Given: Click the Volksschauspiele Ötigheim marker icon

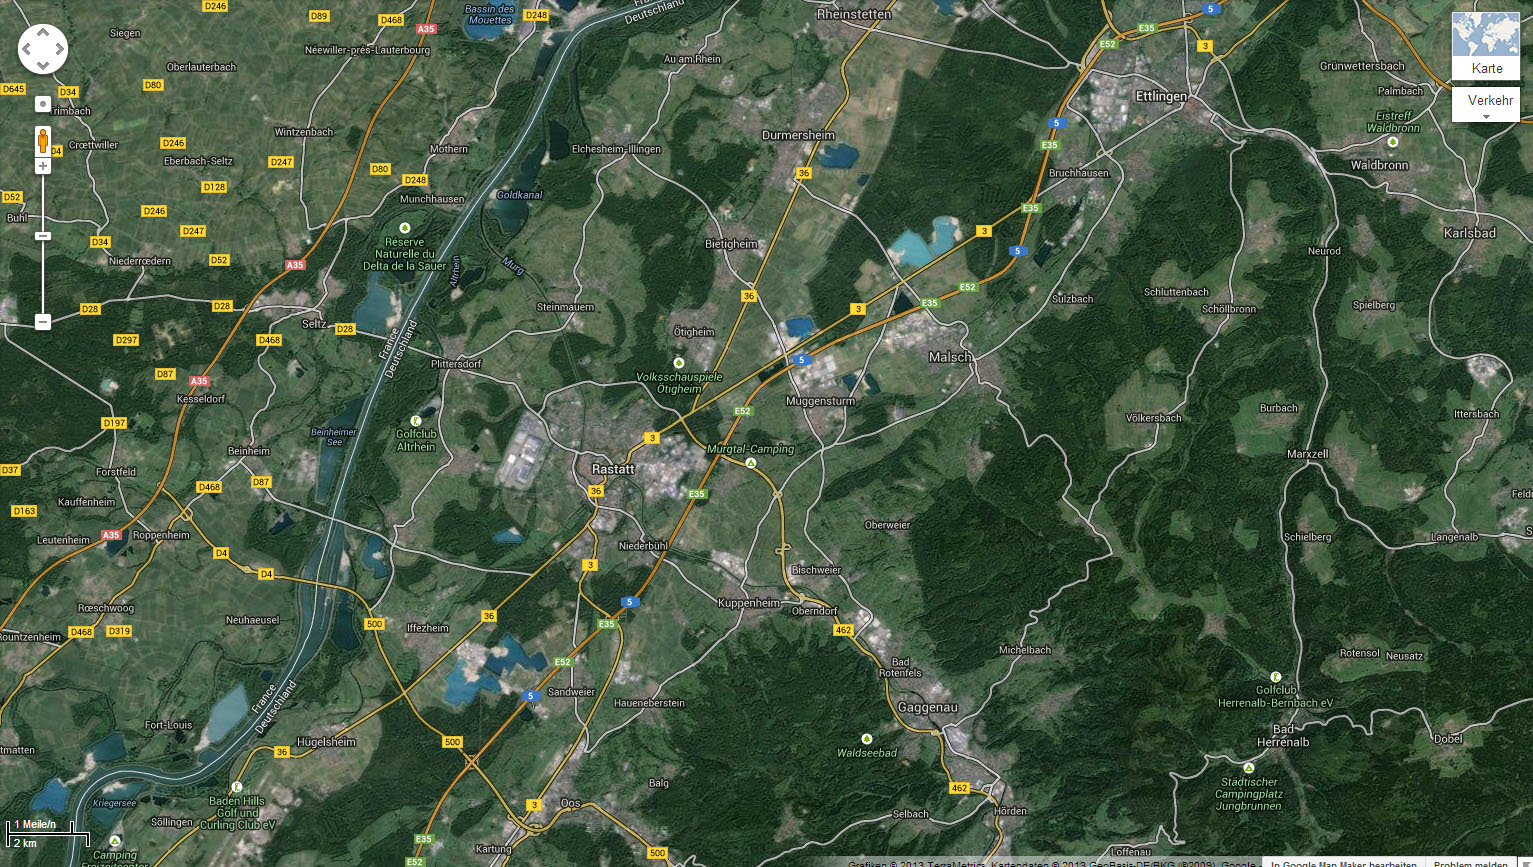Looking at the screenshot, I should click(679, 362).
